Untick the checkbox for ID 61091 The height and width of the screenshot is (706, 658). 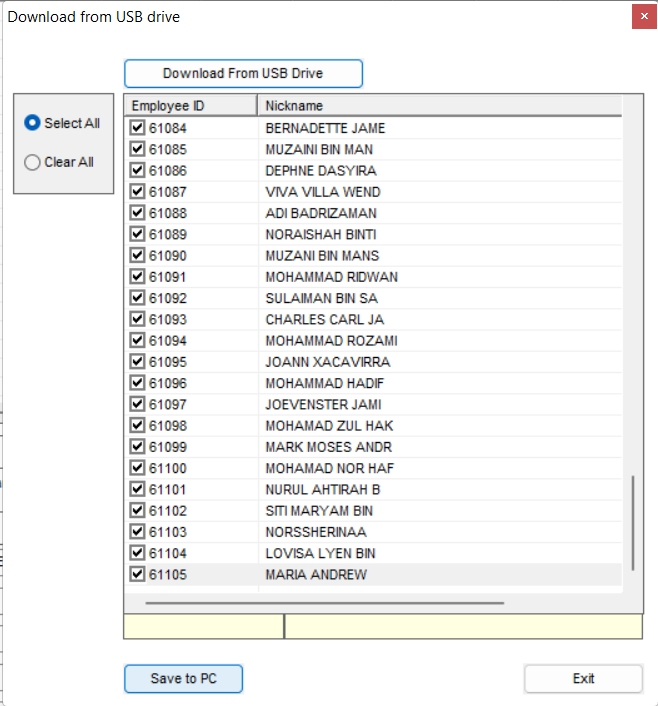coord(138,277)
